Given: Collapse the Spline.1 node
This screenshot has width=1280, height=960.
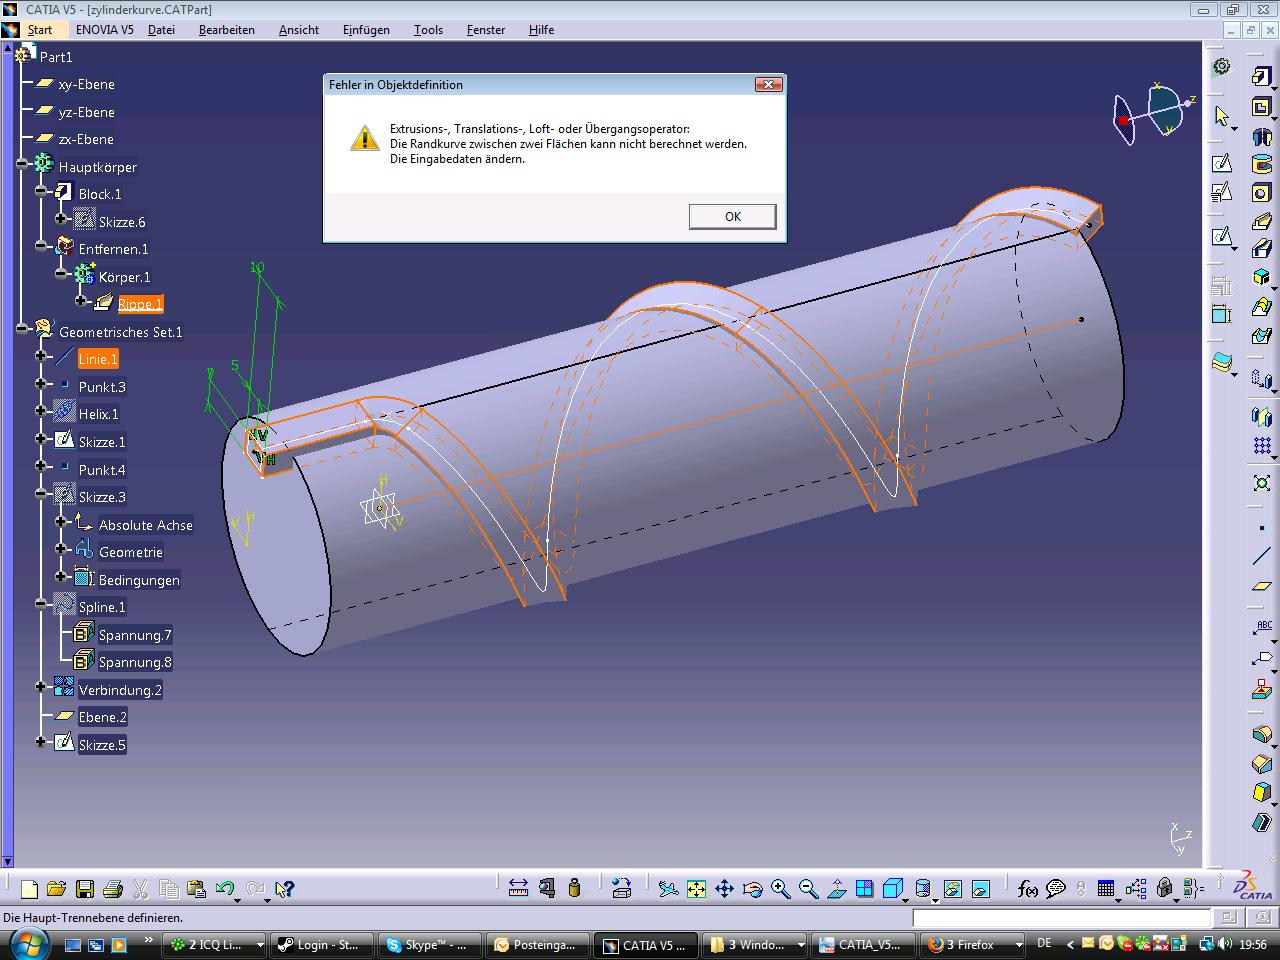Looking at the screenshot, I should coord(41,603).
